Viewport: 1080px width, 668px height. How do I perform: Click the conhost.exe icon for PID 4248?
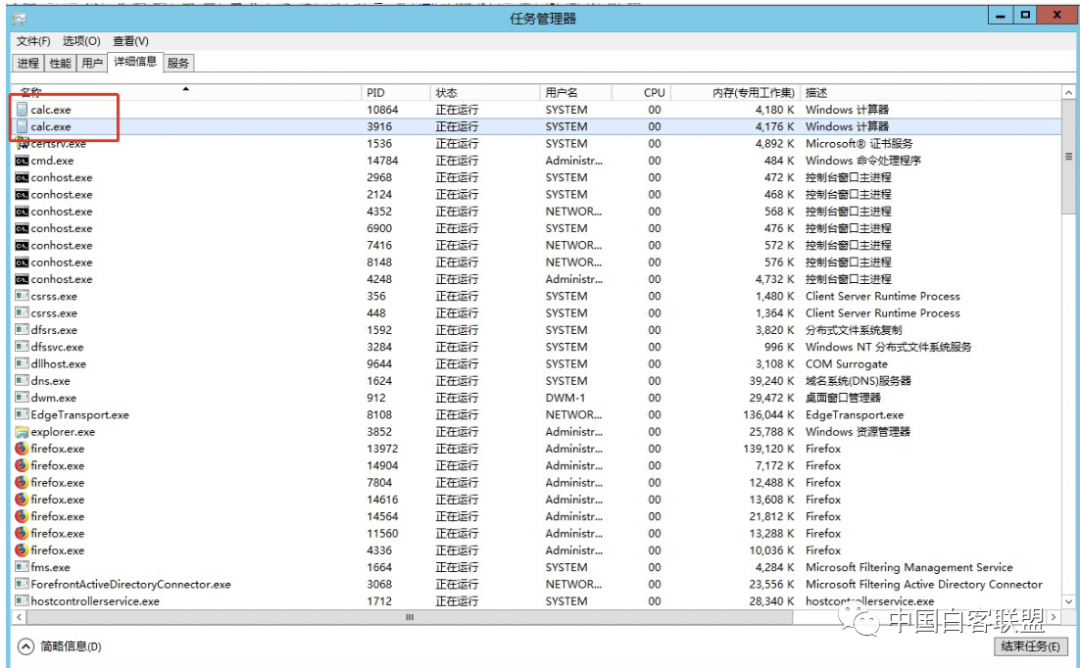tap(21, 279)
